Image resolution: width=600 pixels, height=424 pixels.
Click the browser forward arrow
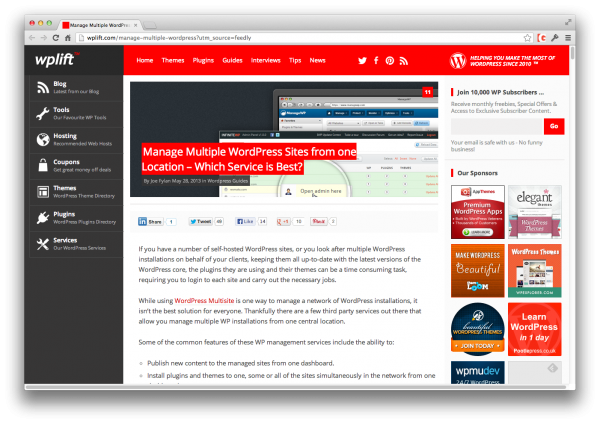(44, 38)
